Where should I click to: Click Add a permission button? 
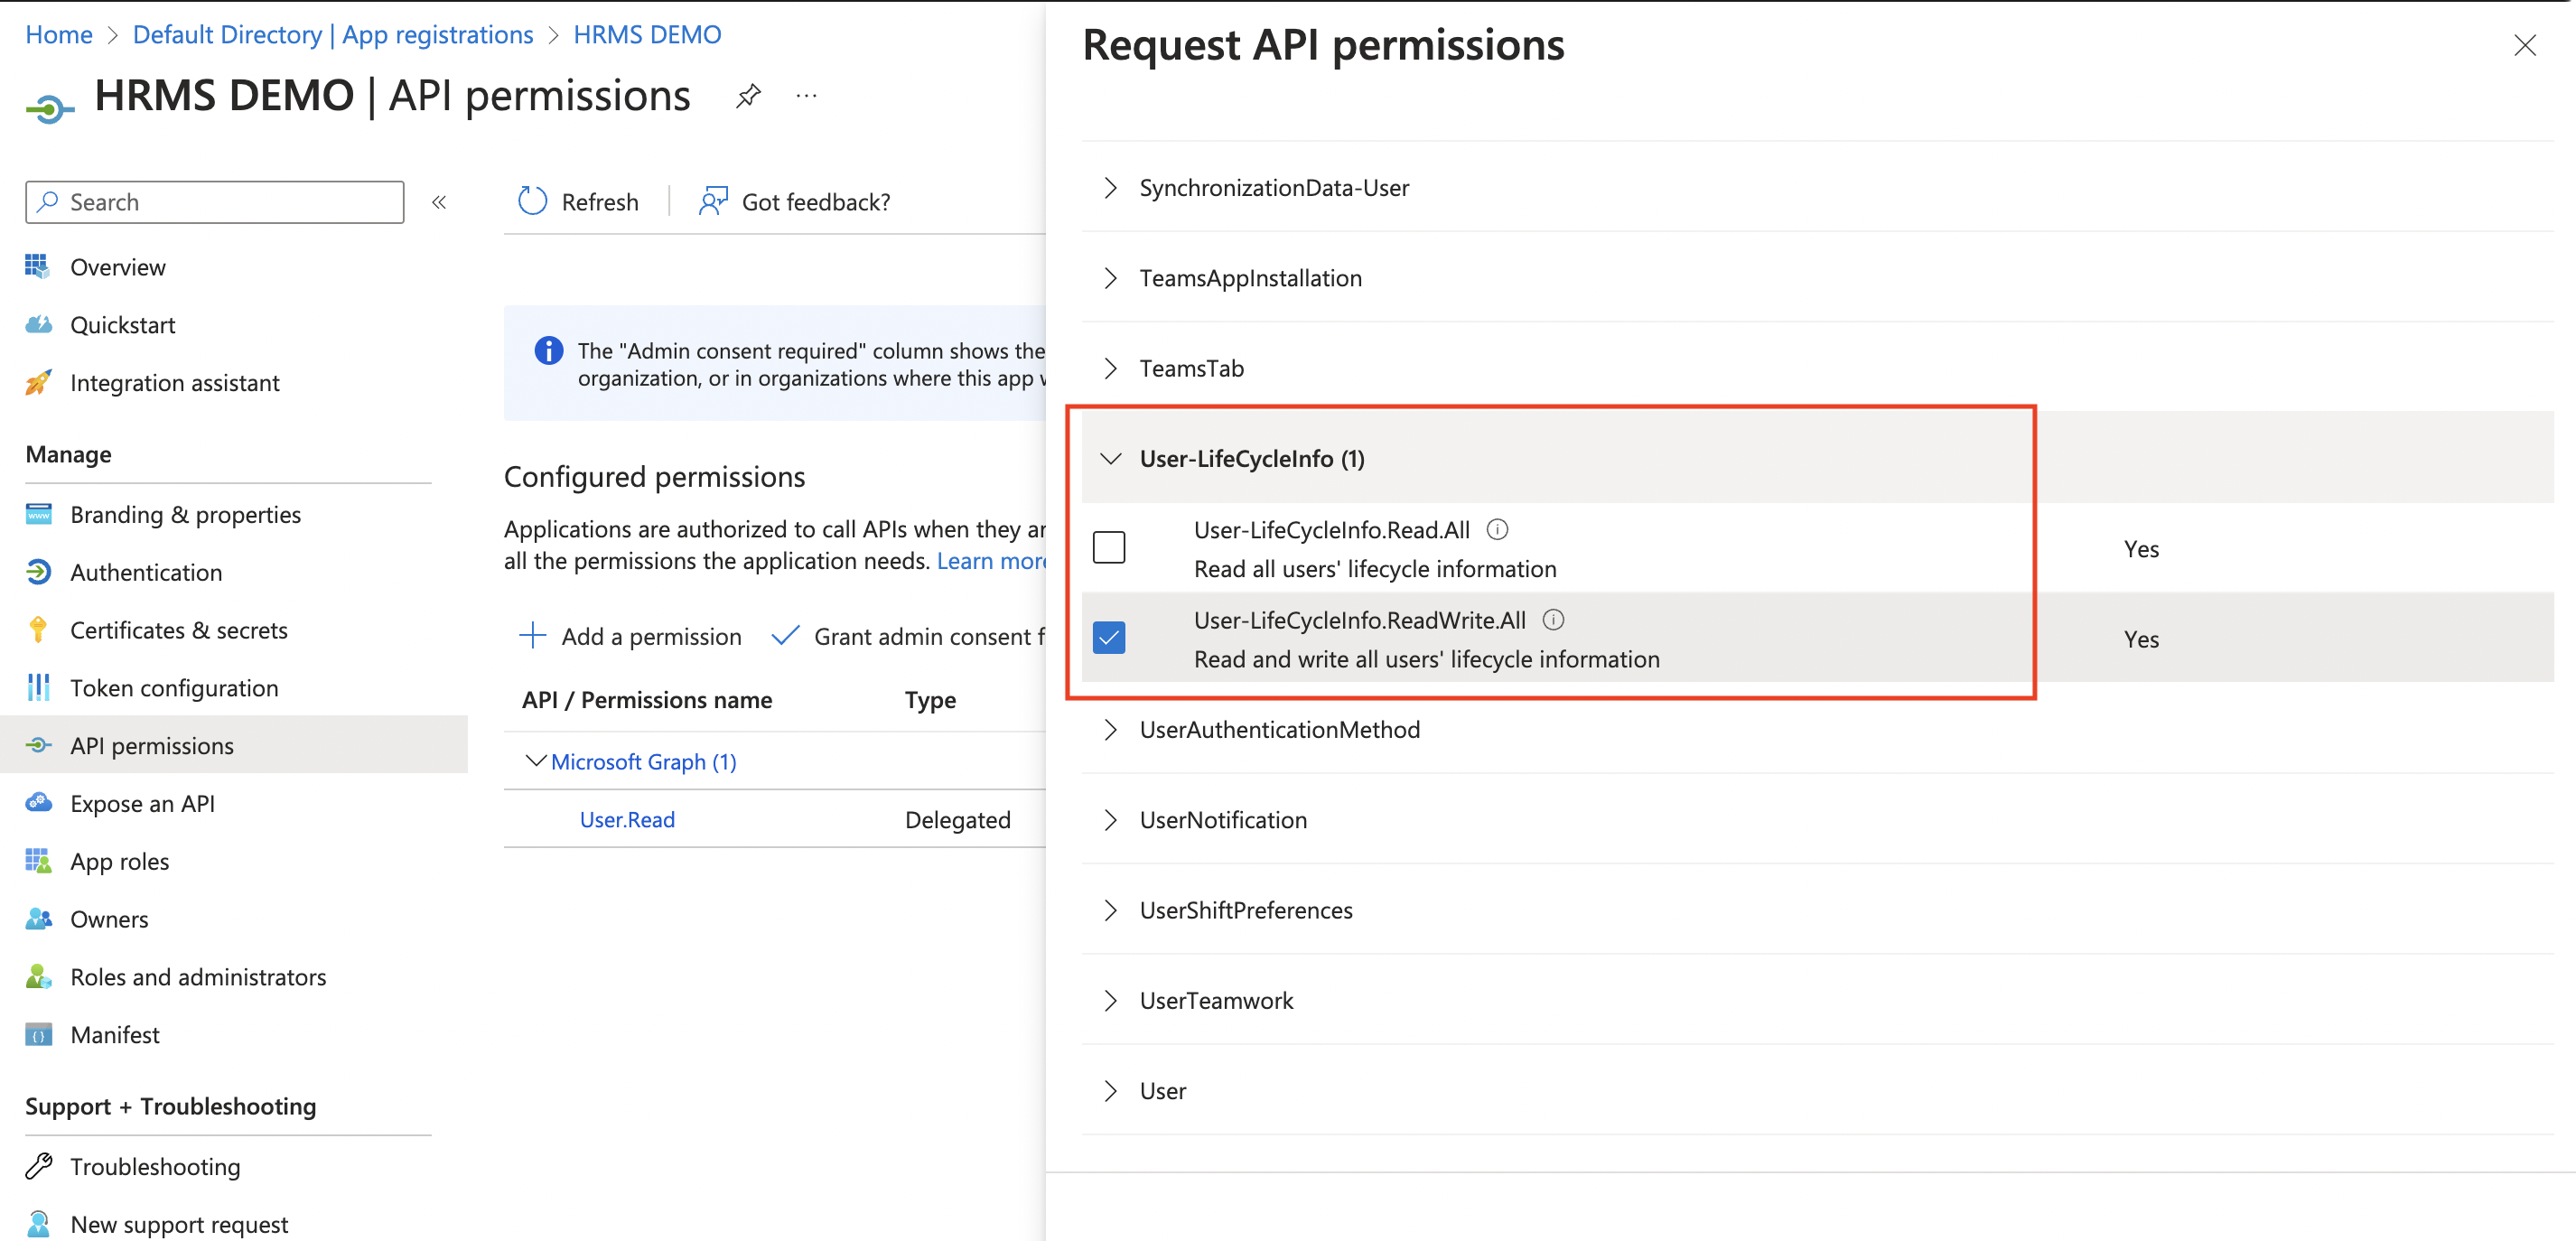point(631,636)
